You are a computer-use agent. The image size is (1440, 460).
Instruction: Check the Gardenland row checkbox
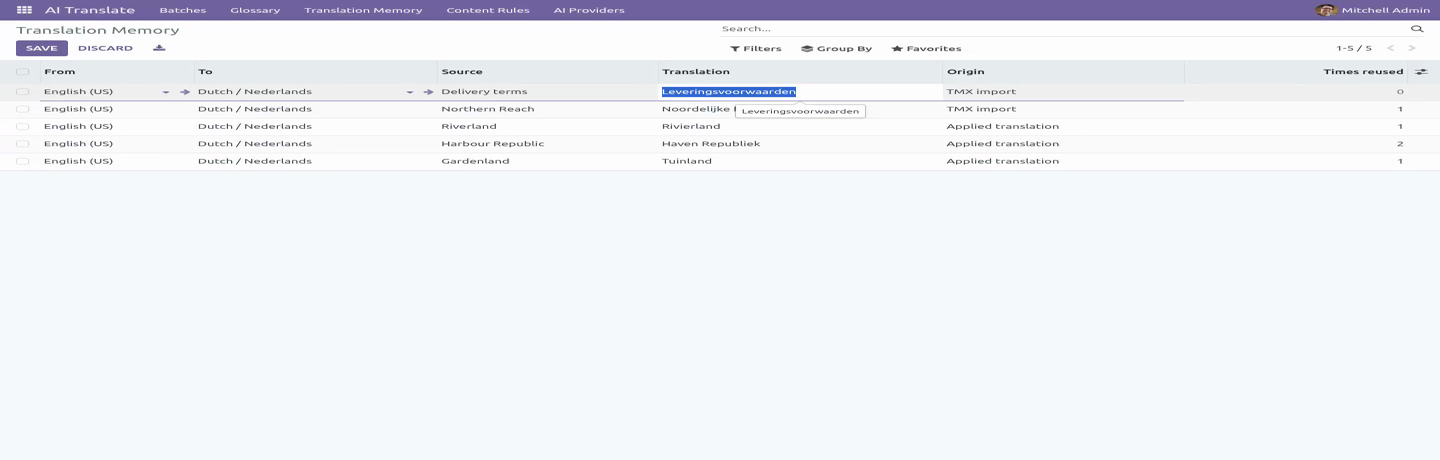point(22,161)
